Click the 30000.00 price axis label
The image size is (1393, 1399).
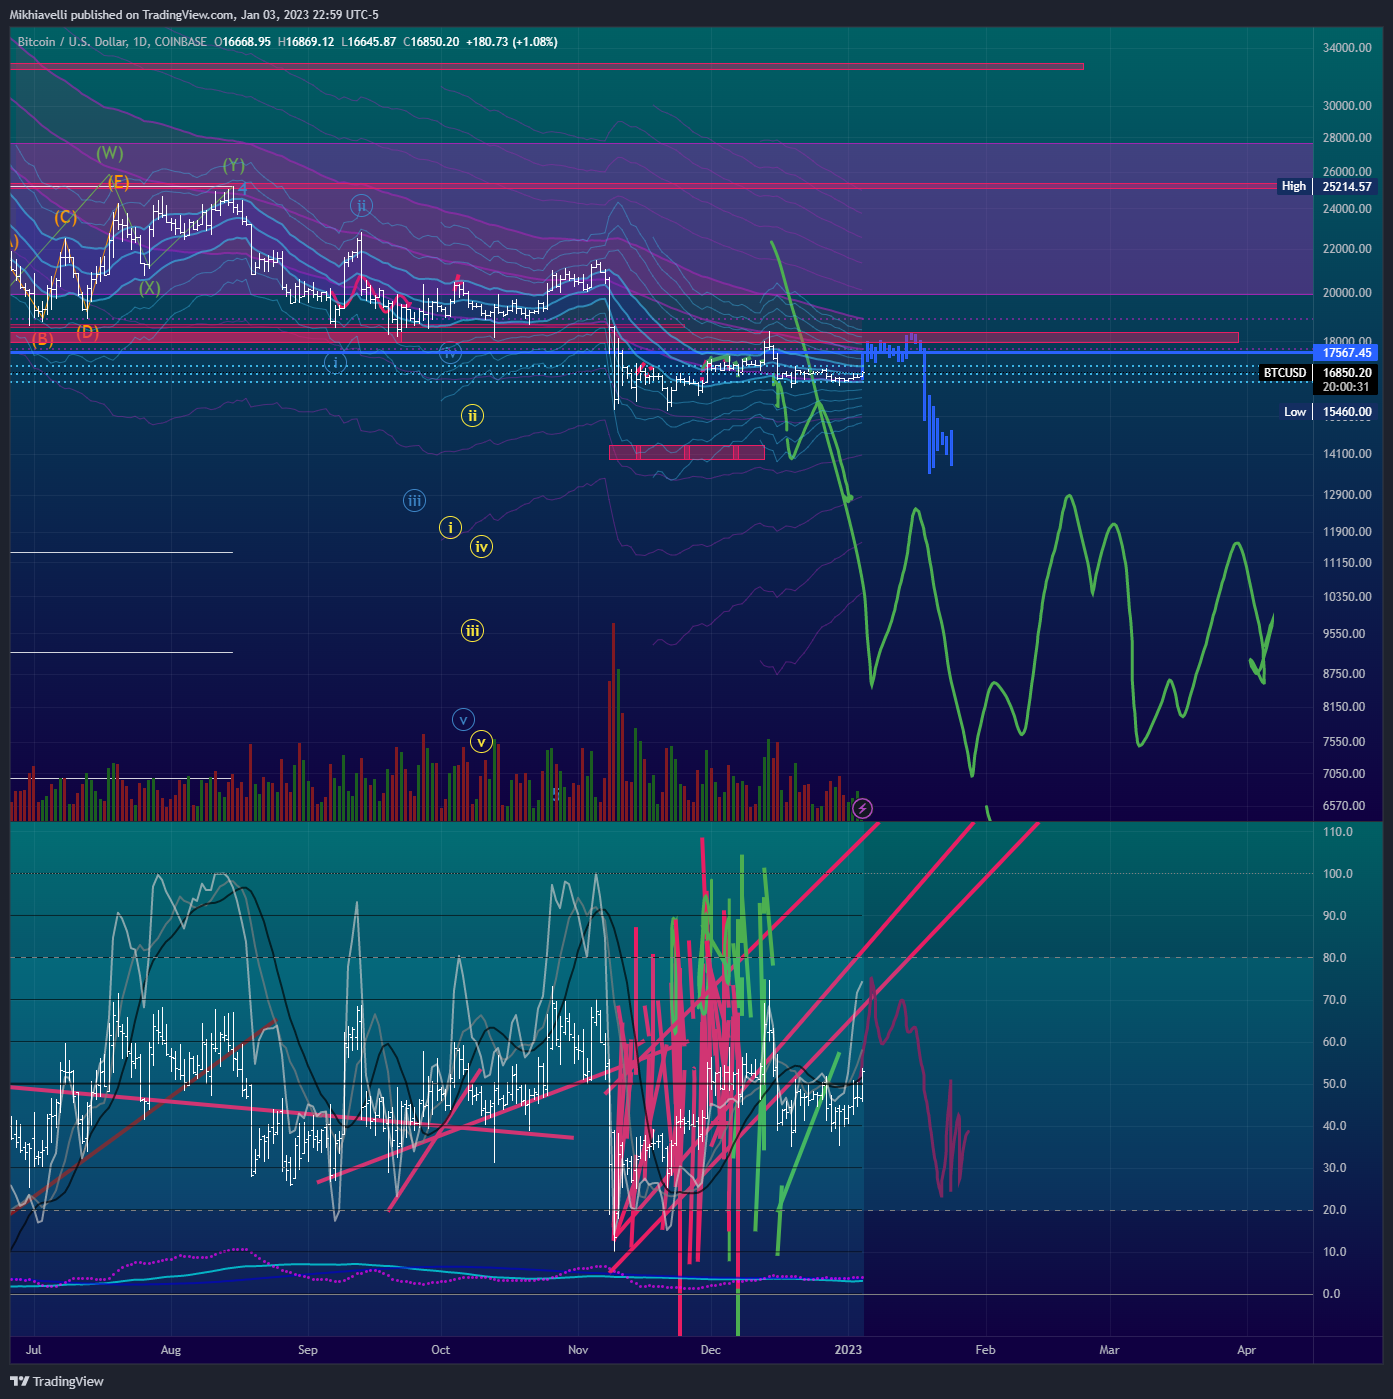pyautogui.click(x=1347, y=106)
